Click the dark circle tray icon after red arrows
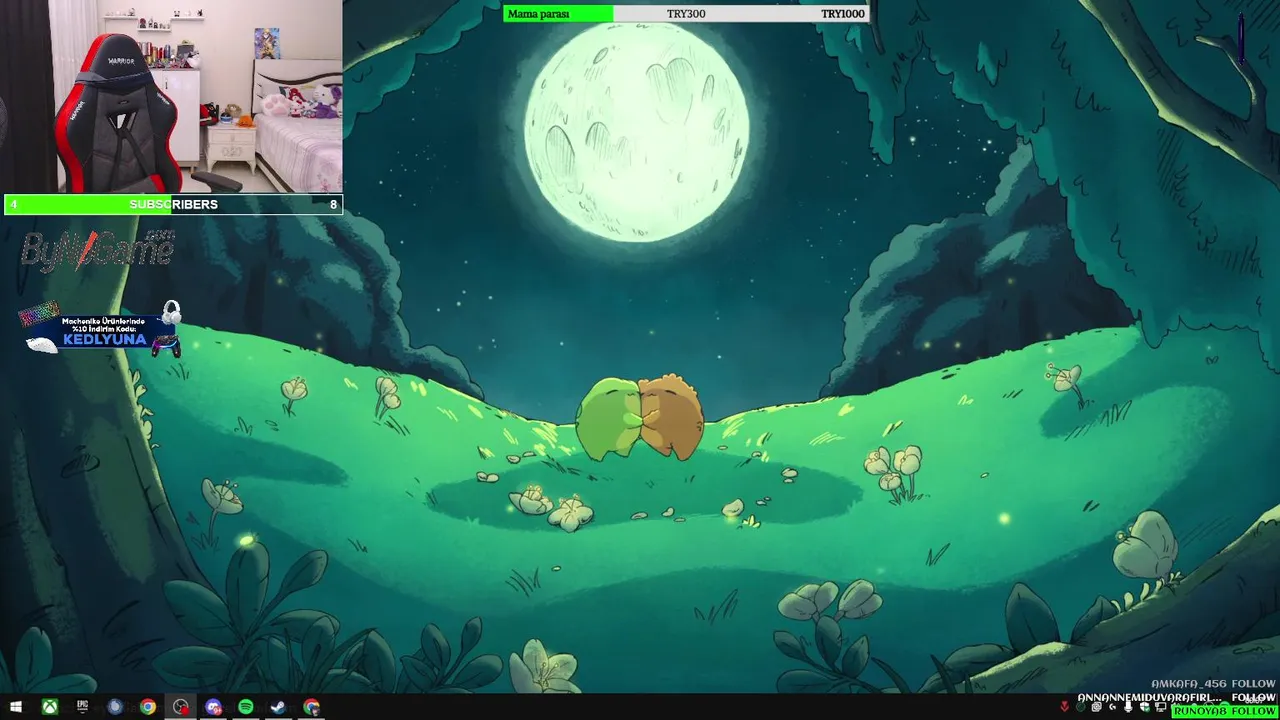The width and height of the screenshot is (1280, 720). point(1081,707)
